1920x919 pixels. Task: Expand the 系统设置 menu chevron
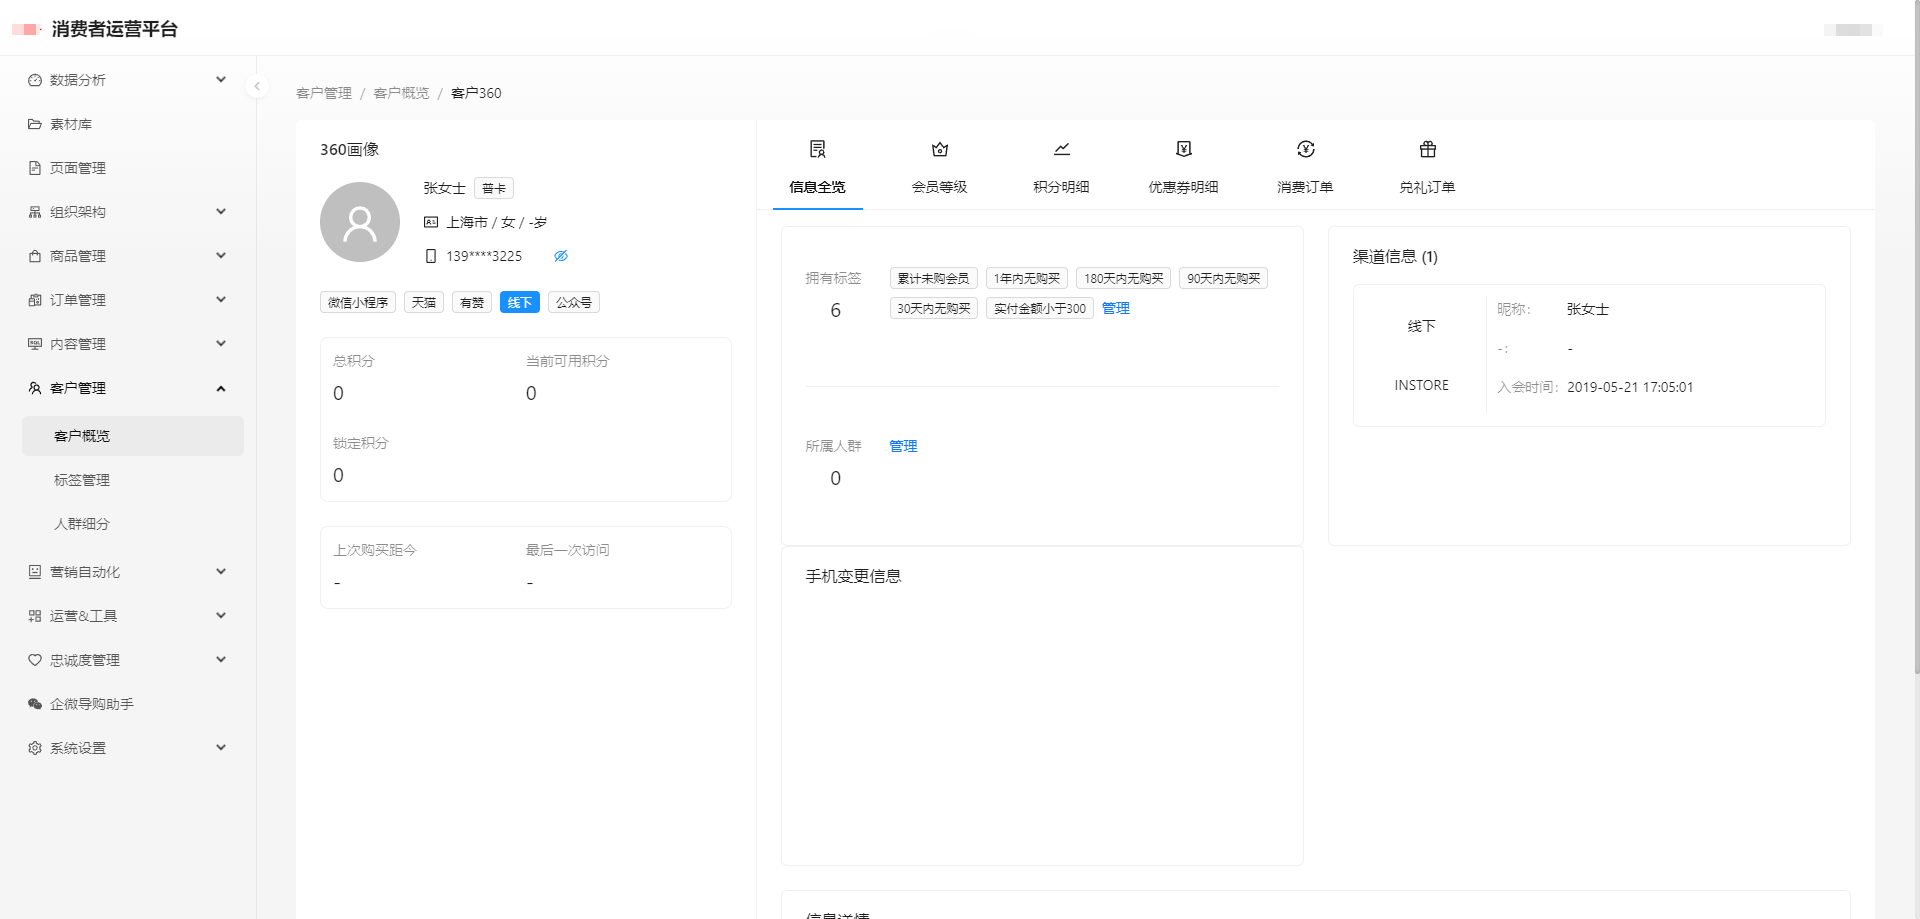click(221, 748)
